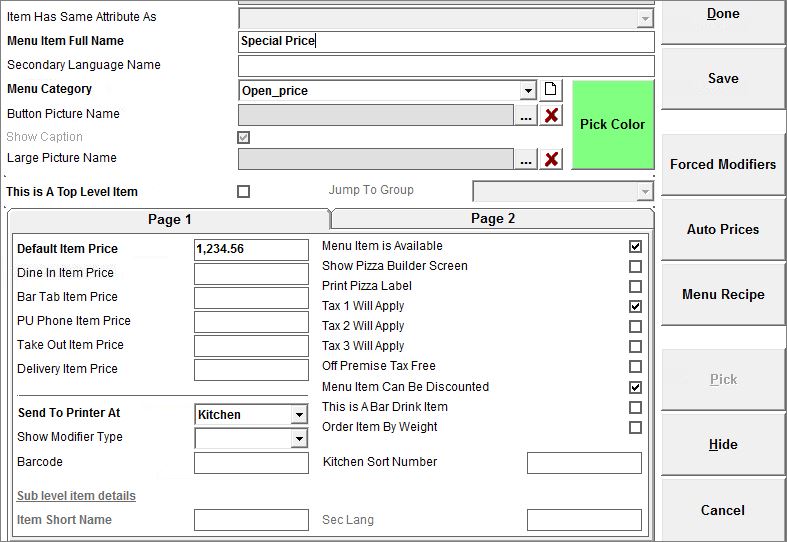Viewport: 787px width, 542px height.
Task: Check Off Premise Tax Free
Action: coord(635,366)
